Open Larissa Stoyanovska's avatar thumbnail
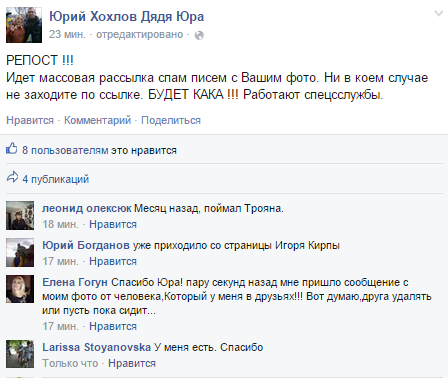 (x=20, y=354)
